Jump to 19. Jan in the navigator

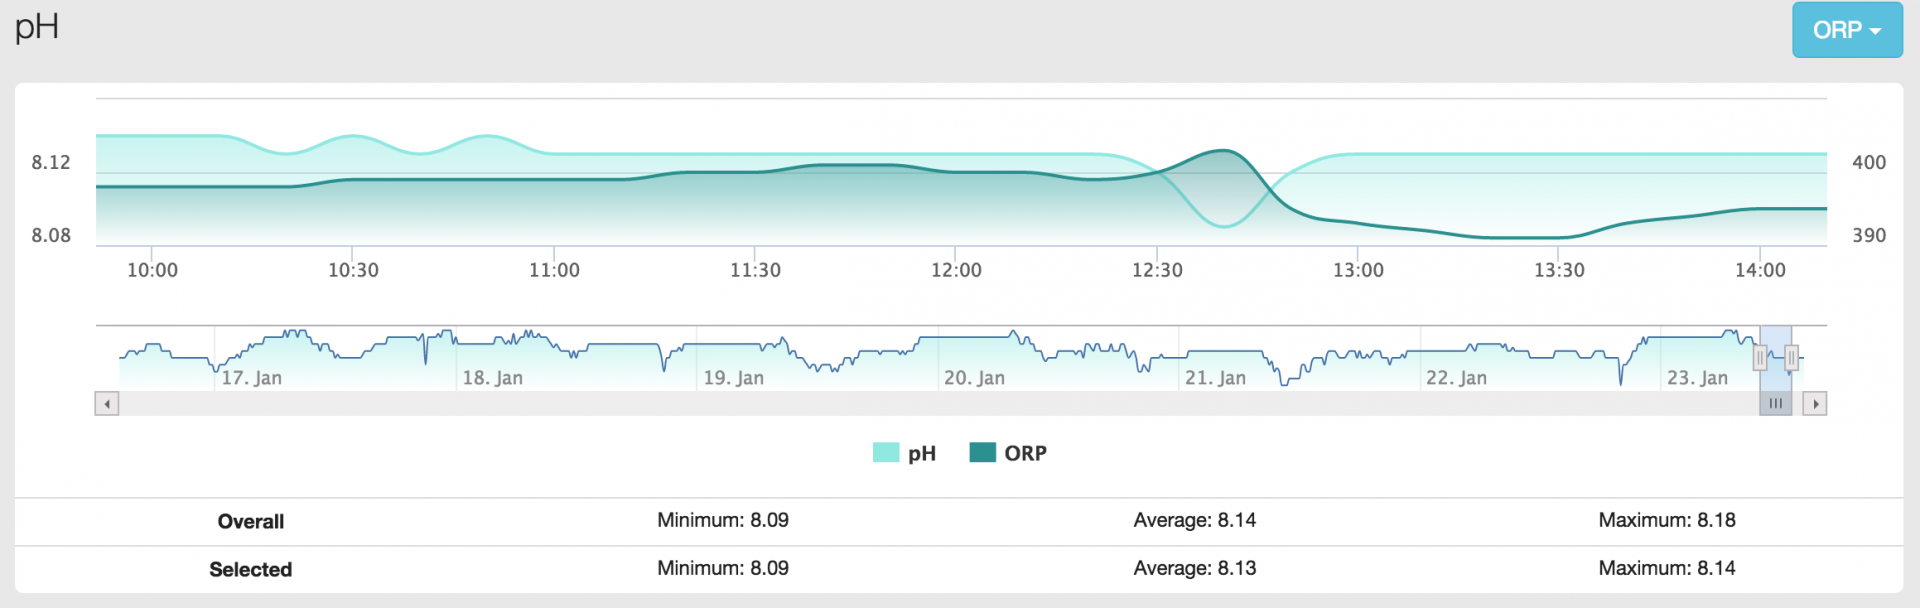click(733, 378)
